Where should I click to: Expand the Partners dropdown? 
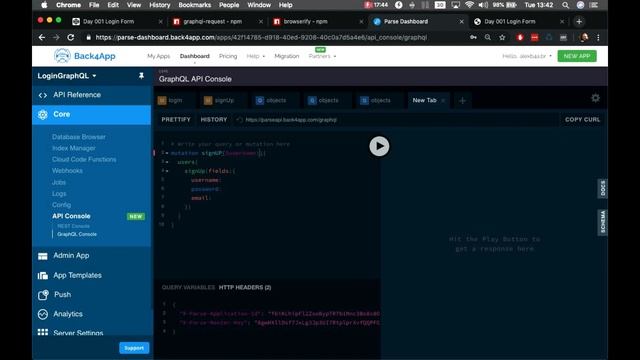(x=322, y=56)
